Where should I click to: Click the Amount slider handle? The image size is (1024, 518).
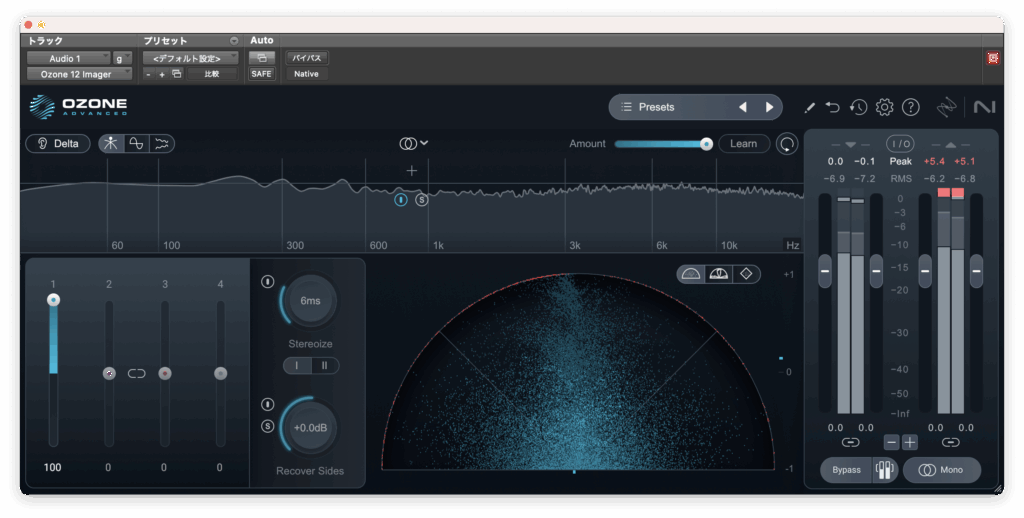point(706,144)
